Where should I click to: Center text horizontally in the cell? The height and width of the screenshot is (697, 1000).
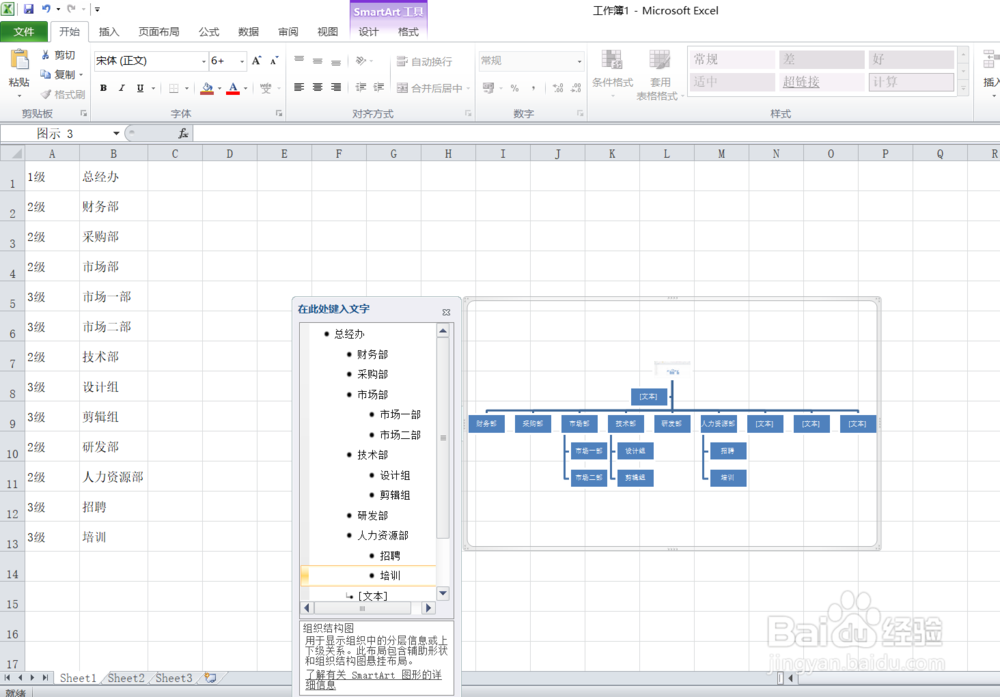(318, 87)
